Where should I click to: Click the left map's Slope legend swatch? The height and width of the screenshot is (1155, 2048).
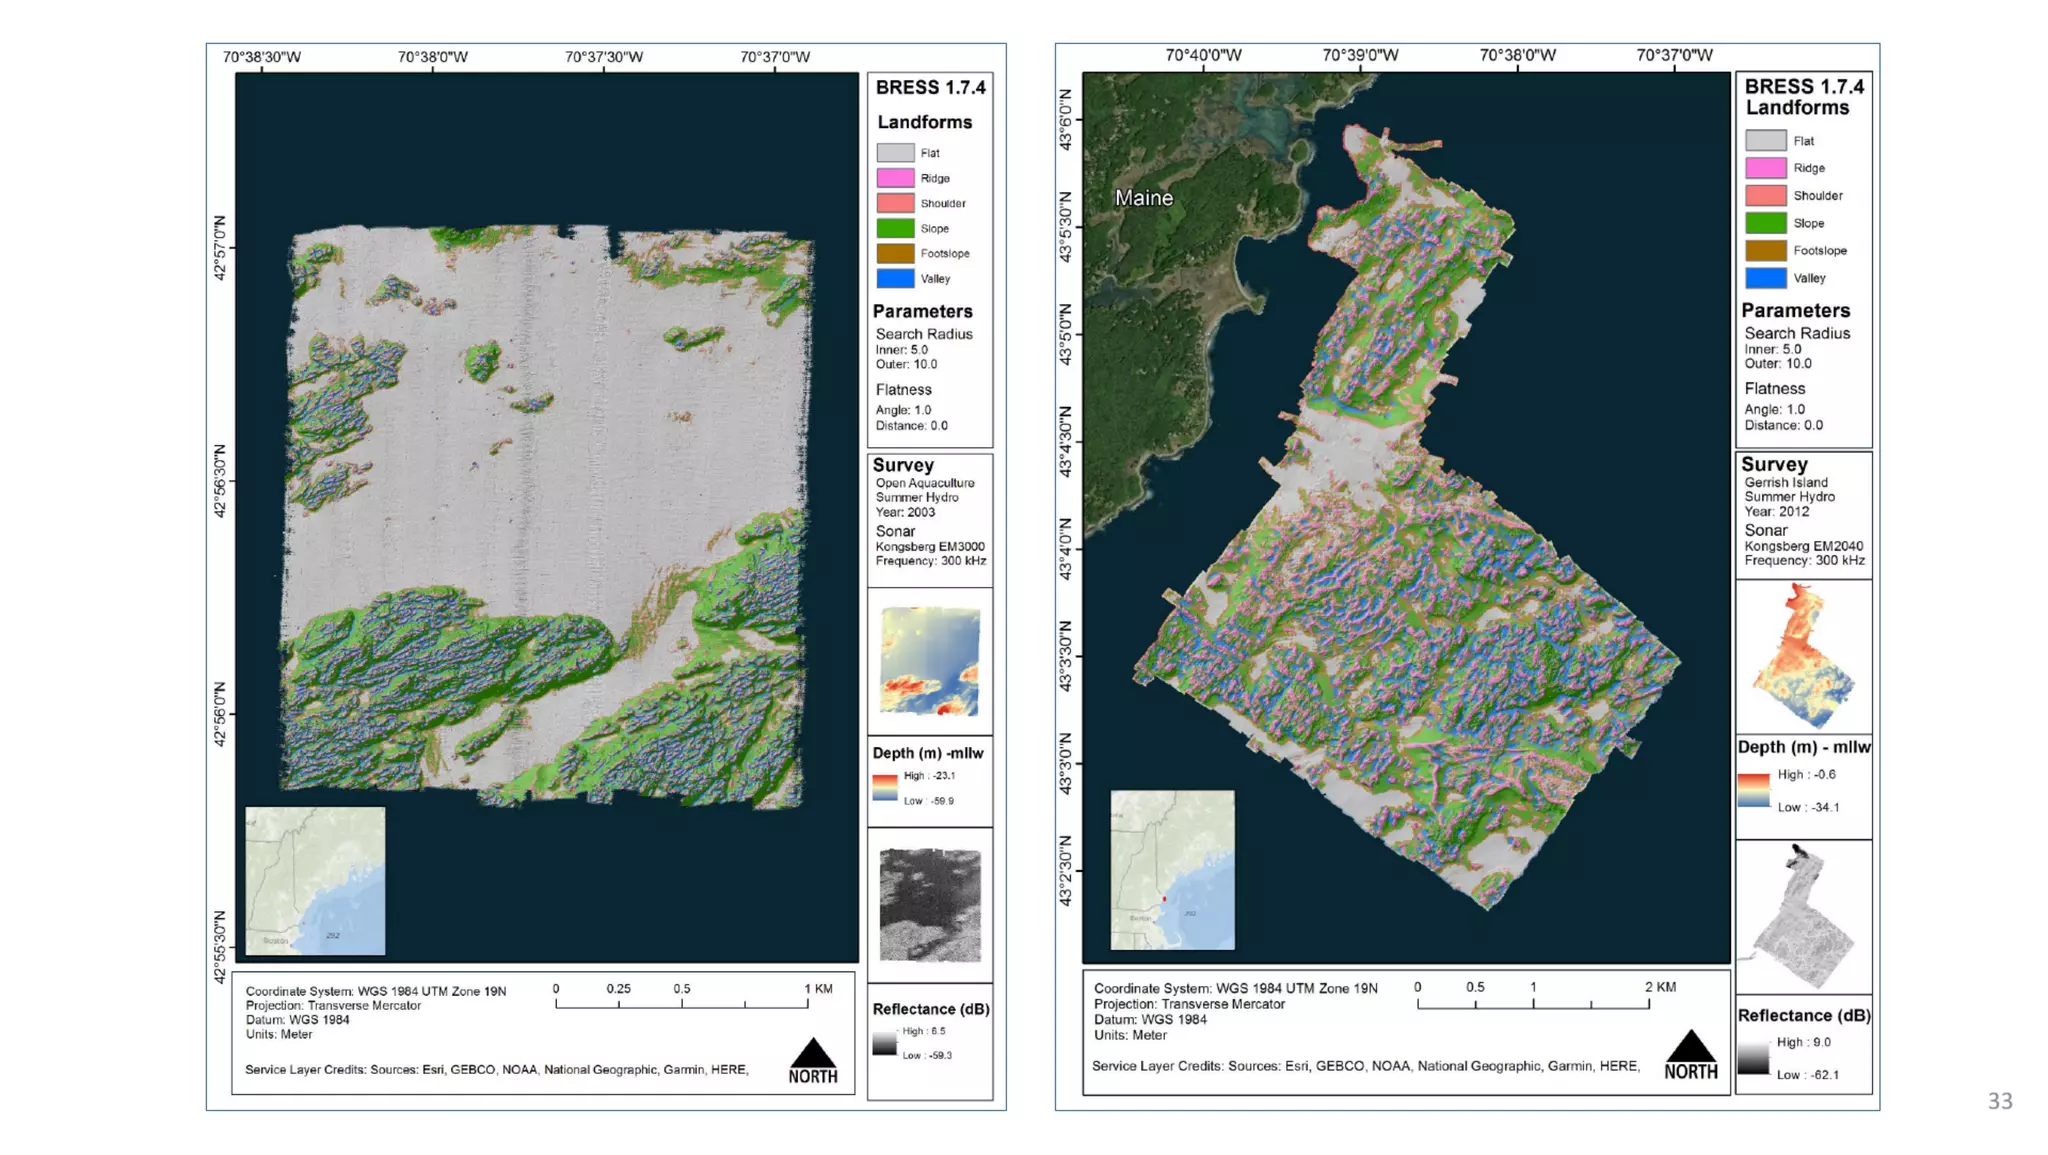895,228
